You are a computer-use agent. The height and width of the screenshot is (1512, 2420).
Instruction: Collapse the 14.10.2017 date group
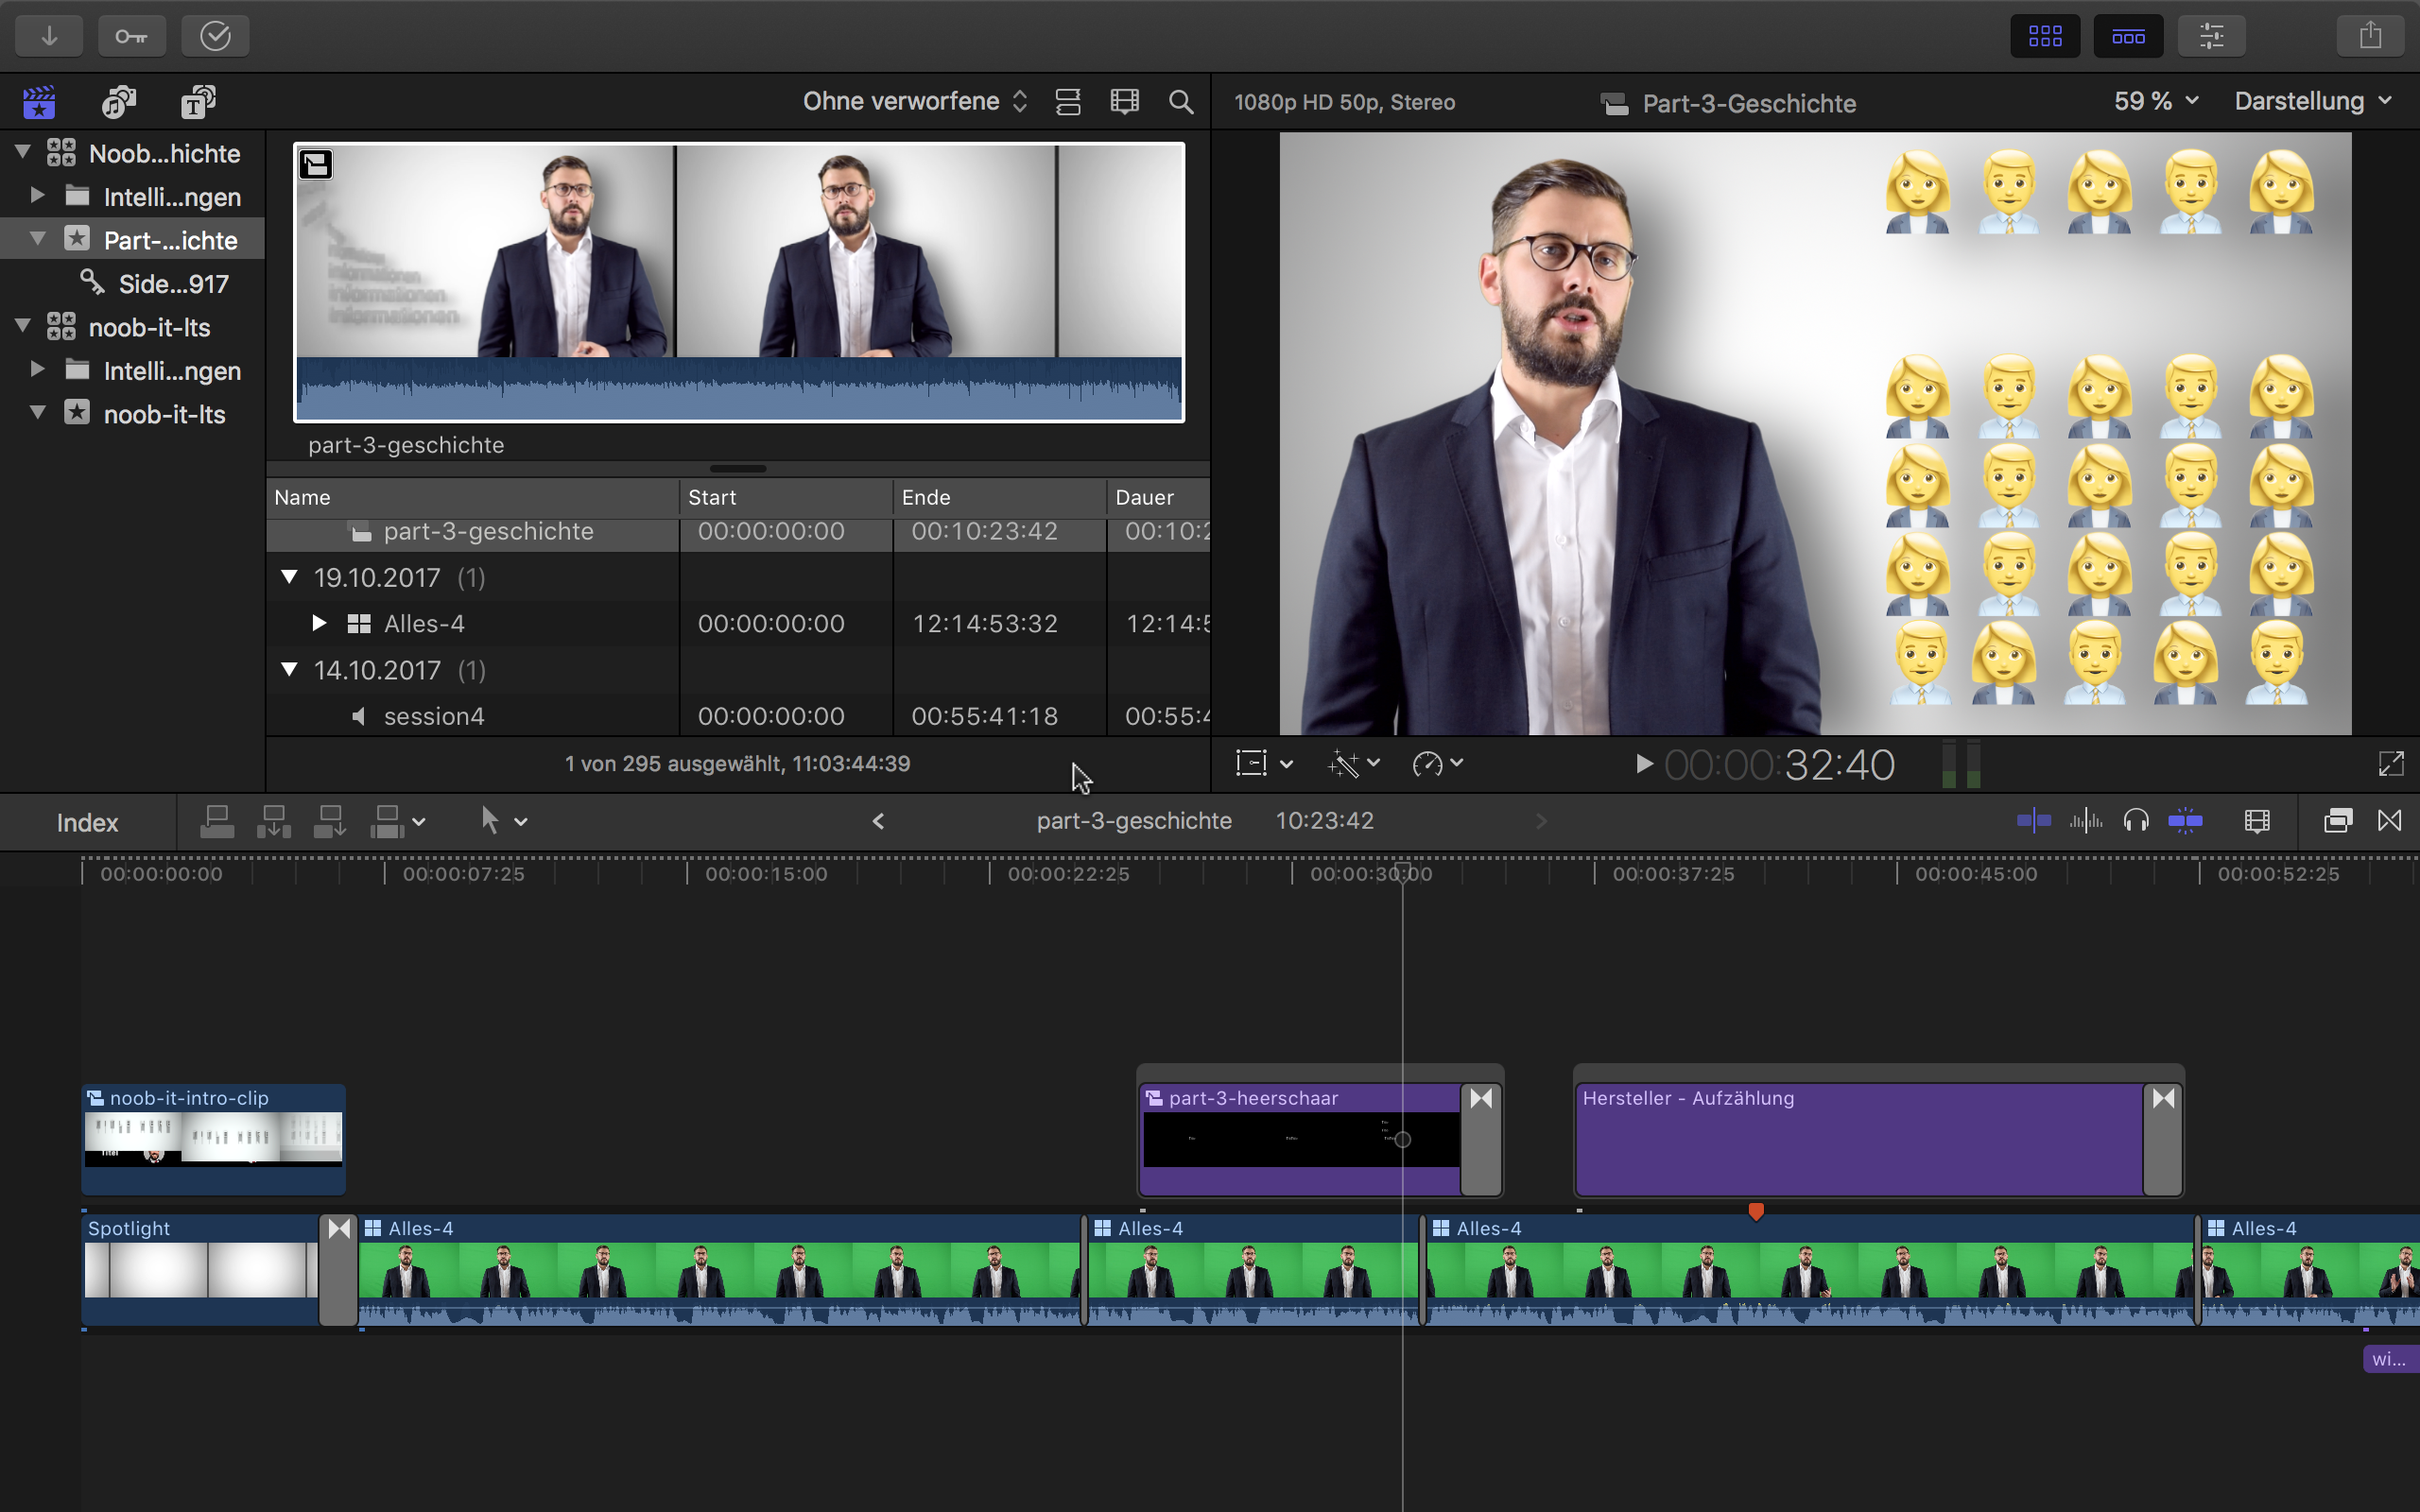tap(289, 669)
